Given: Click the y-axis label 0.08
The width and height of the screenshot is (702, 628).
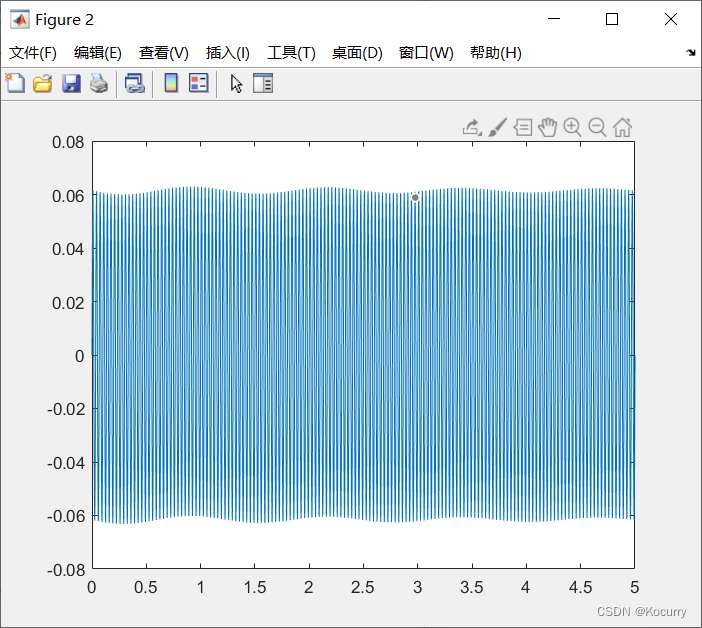Looking at the screenshot, I should pos(68,142).
